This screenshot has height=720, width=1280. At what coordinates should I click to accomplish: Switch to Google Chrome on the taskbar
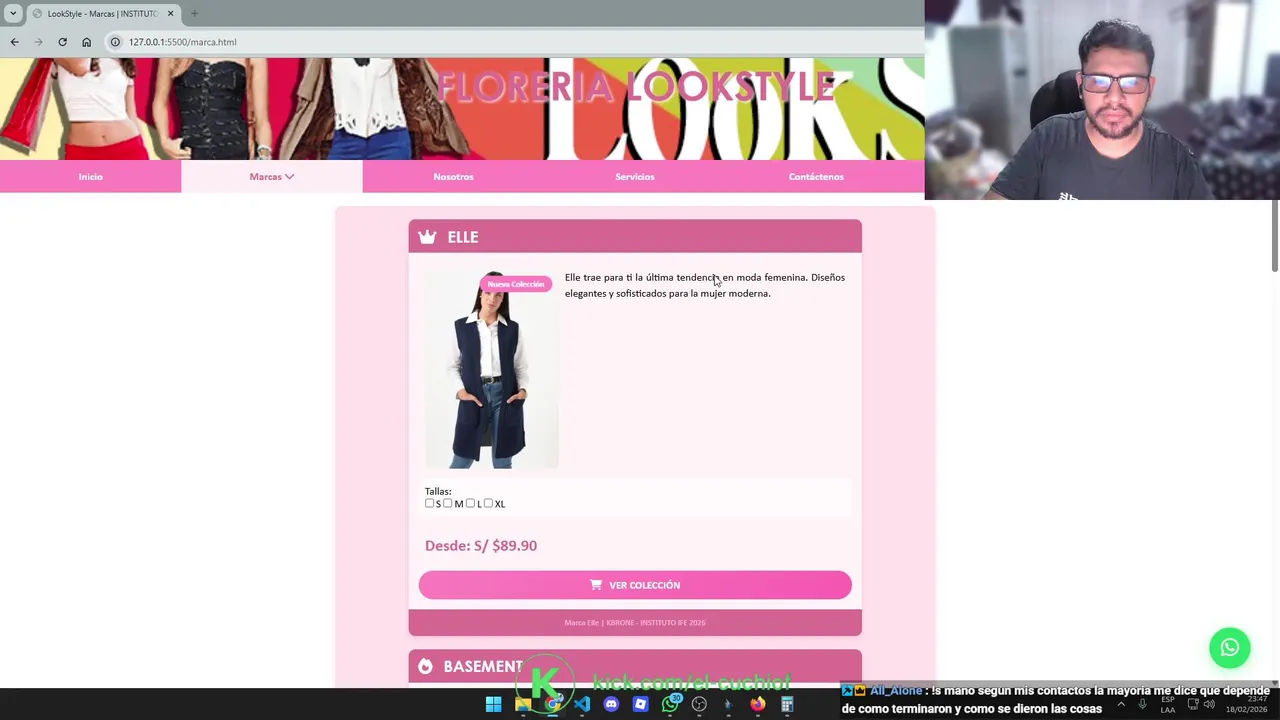(552, 704)
